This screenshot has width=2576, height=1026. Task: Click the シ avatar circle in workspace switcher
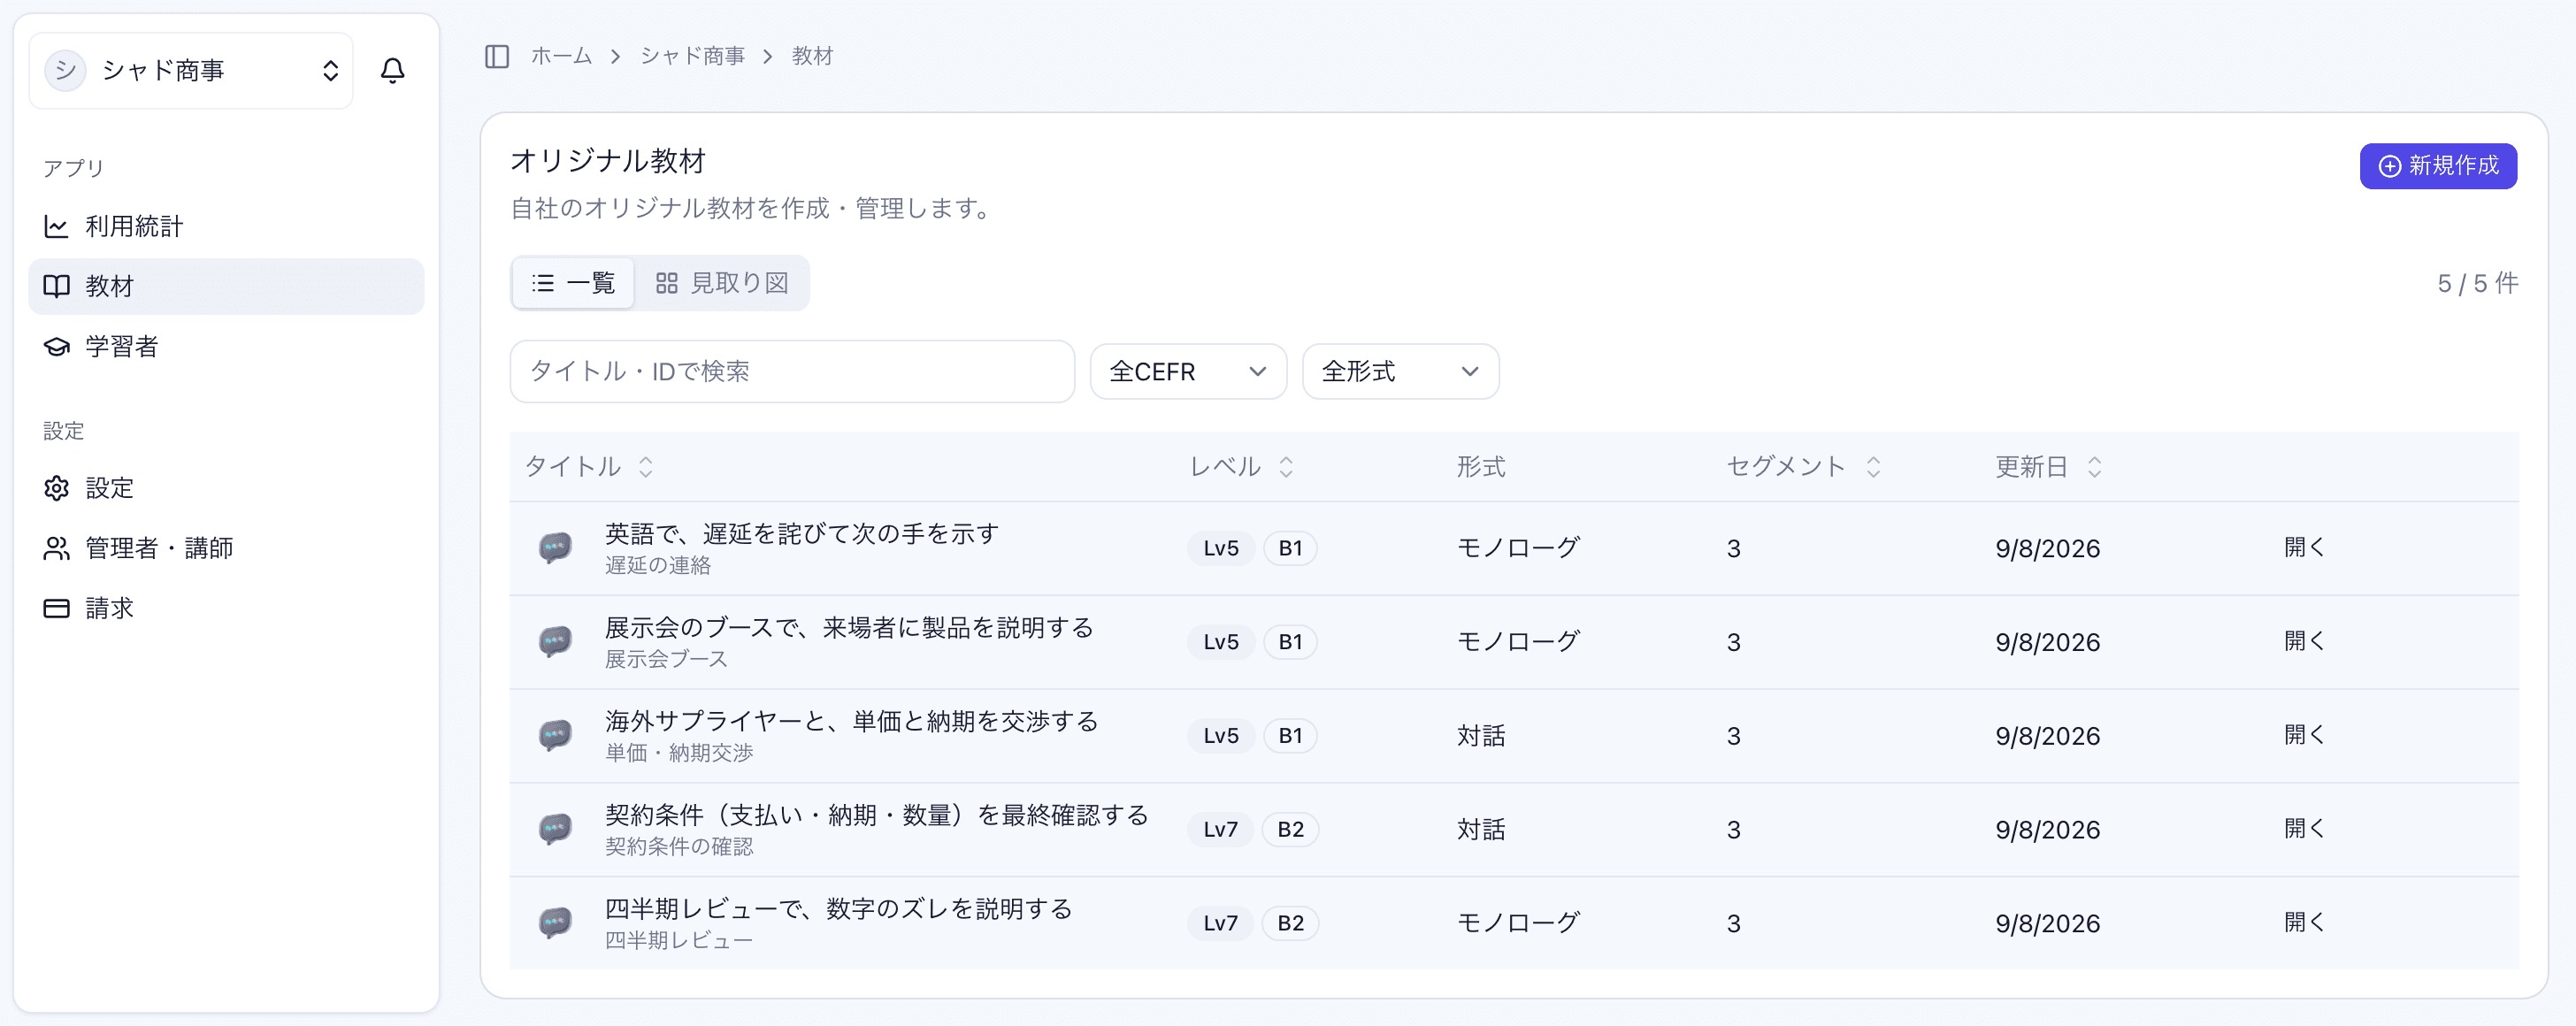click(x=65, y=70)
